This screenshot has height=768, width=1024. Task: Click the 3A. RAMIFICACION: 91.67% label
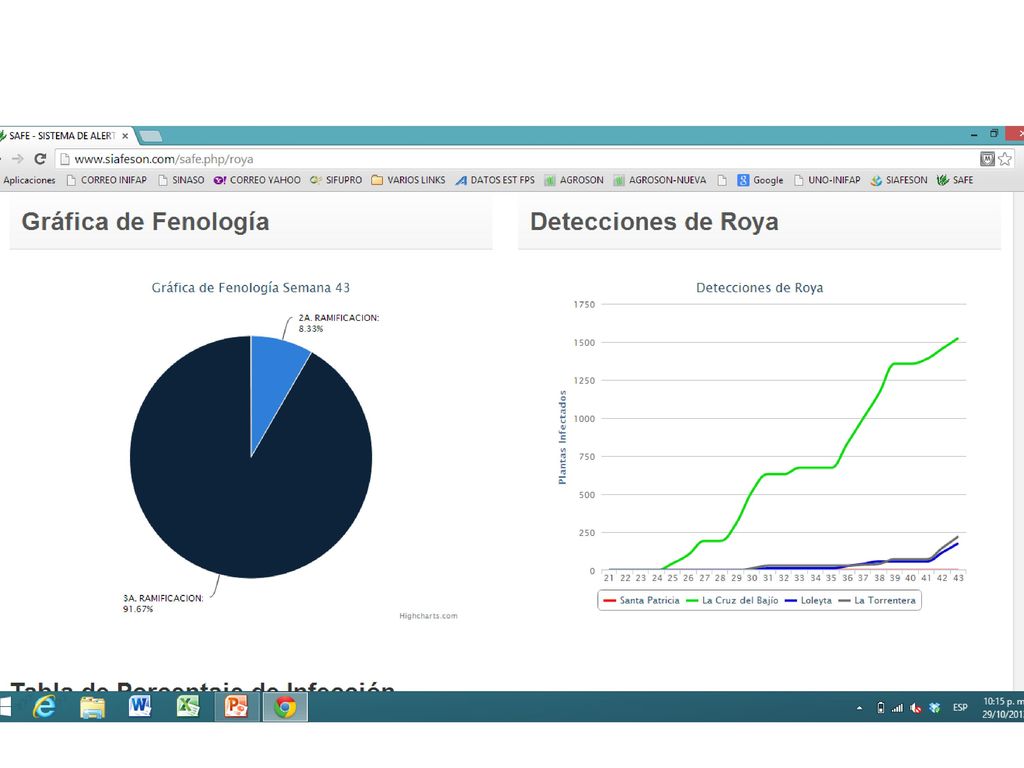pyautogui.click(x=163, y=603)
